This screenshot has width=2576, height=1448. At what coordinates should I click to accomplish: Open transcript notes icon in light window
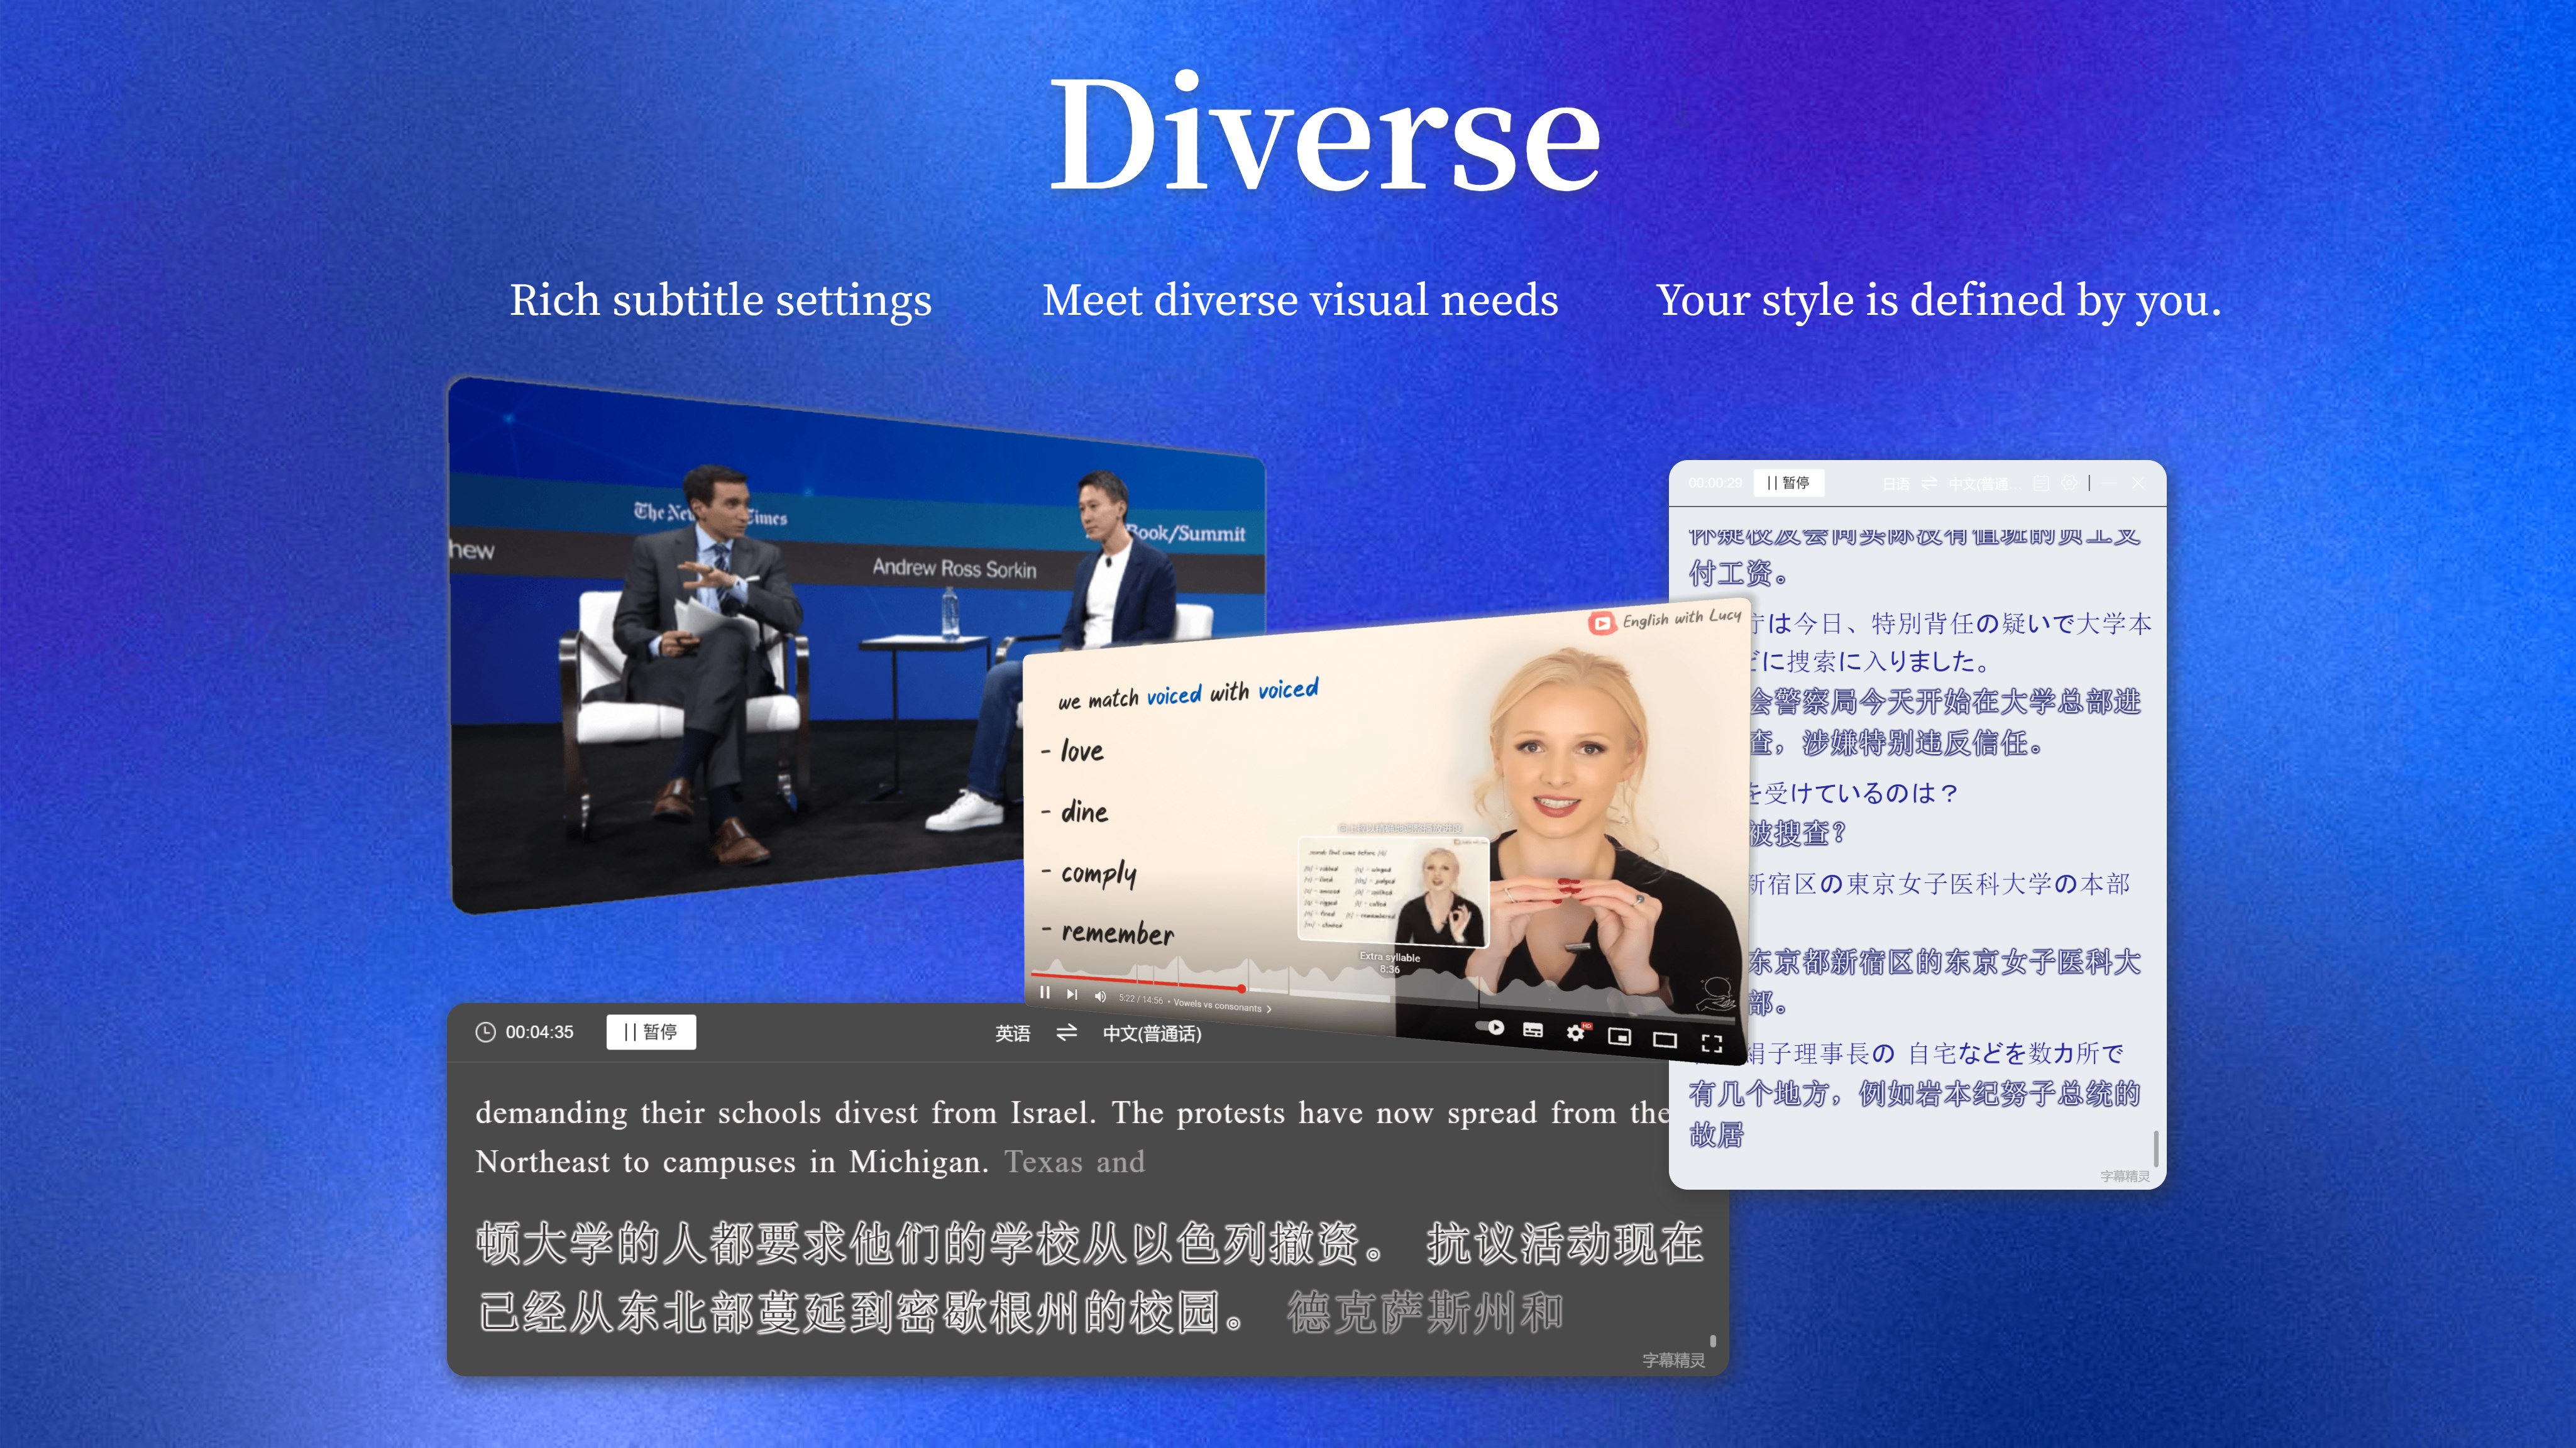tap(2041, 484)
